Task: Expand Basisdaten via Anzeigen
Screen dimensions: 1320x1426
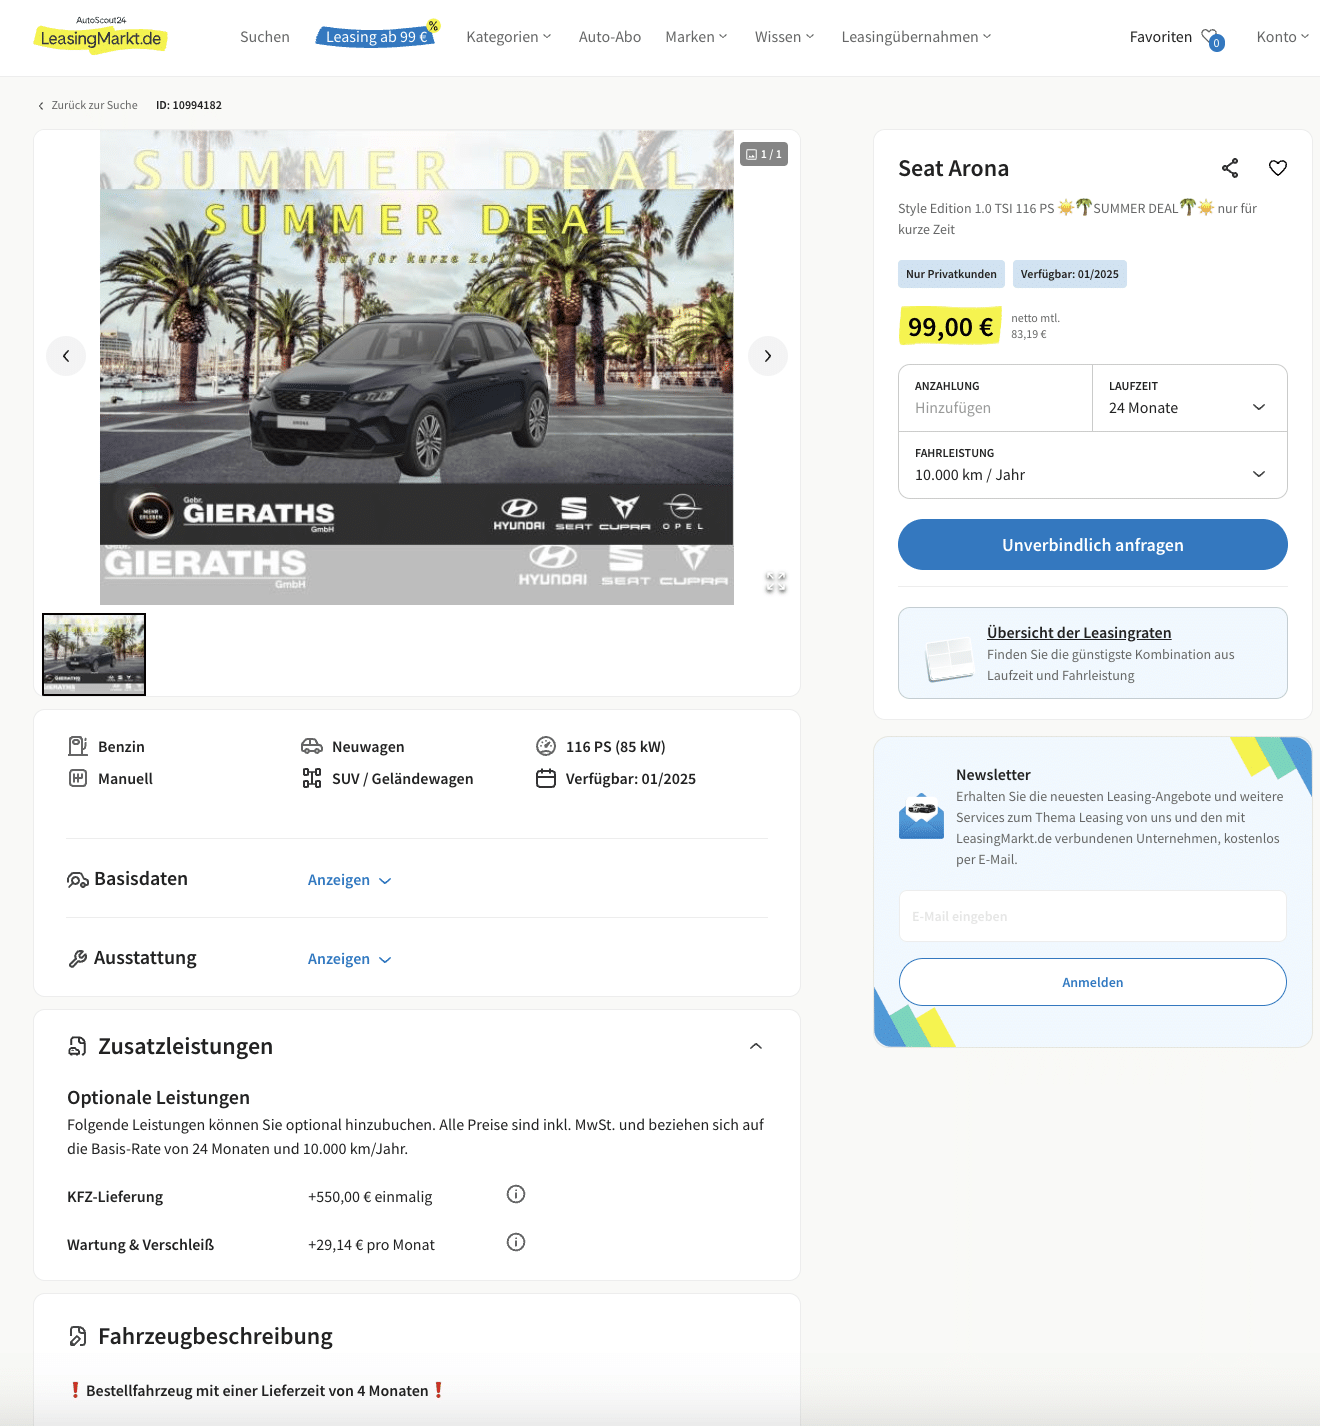Action: click(349, 880)
